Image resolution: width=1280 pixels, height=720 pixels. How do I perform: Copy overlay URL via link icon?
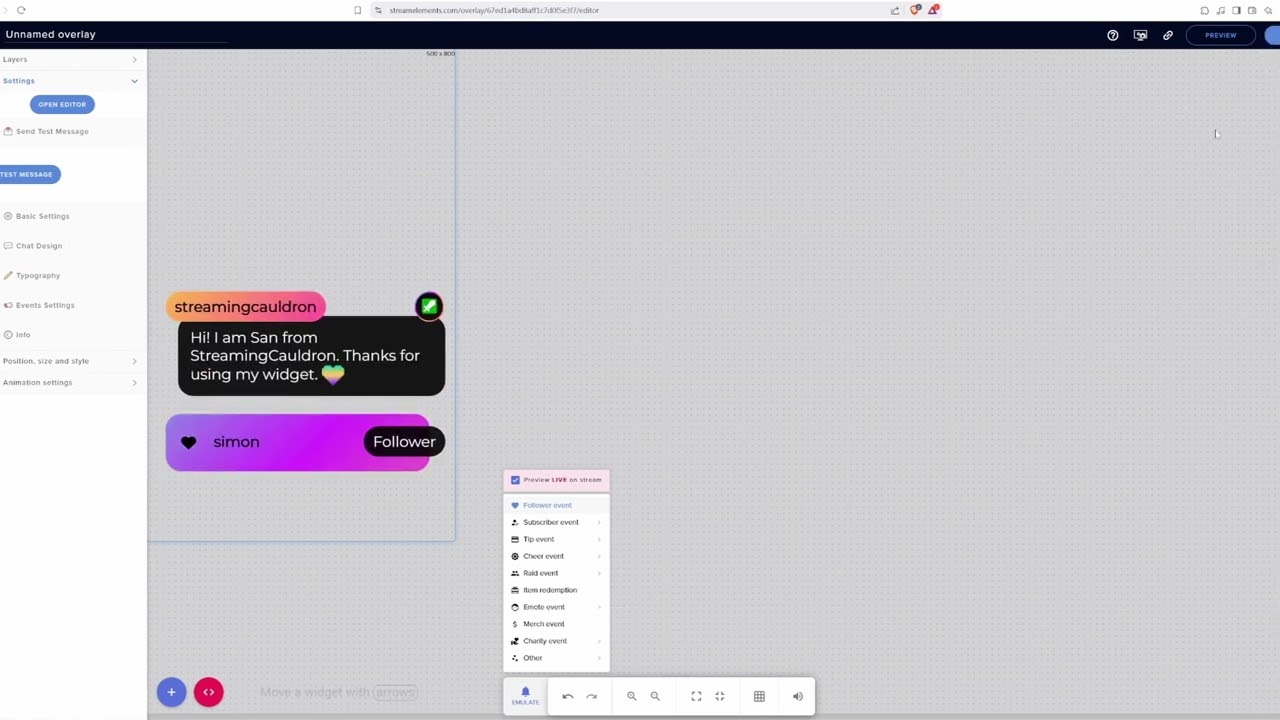point(1167,35)
